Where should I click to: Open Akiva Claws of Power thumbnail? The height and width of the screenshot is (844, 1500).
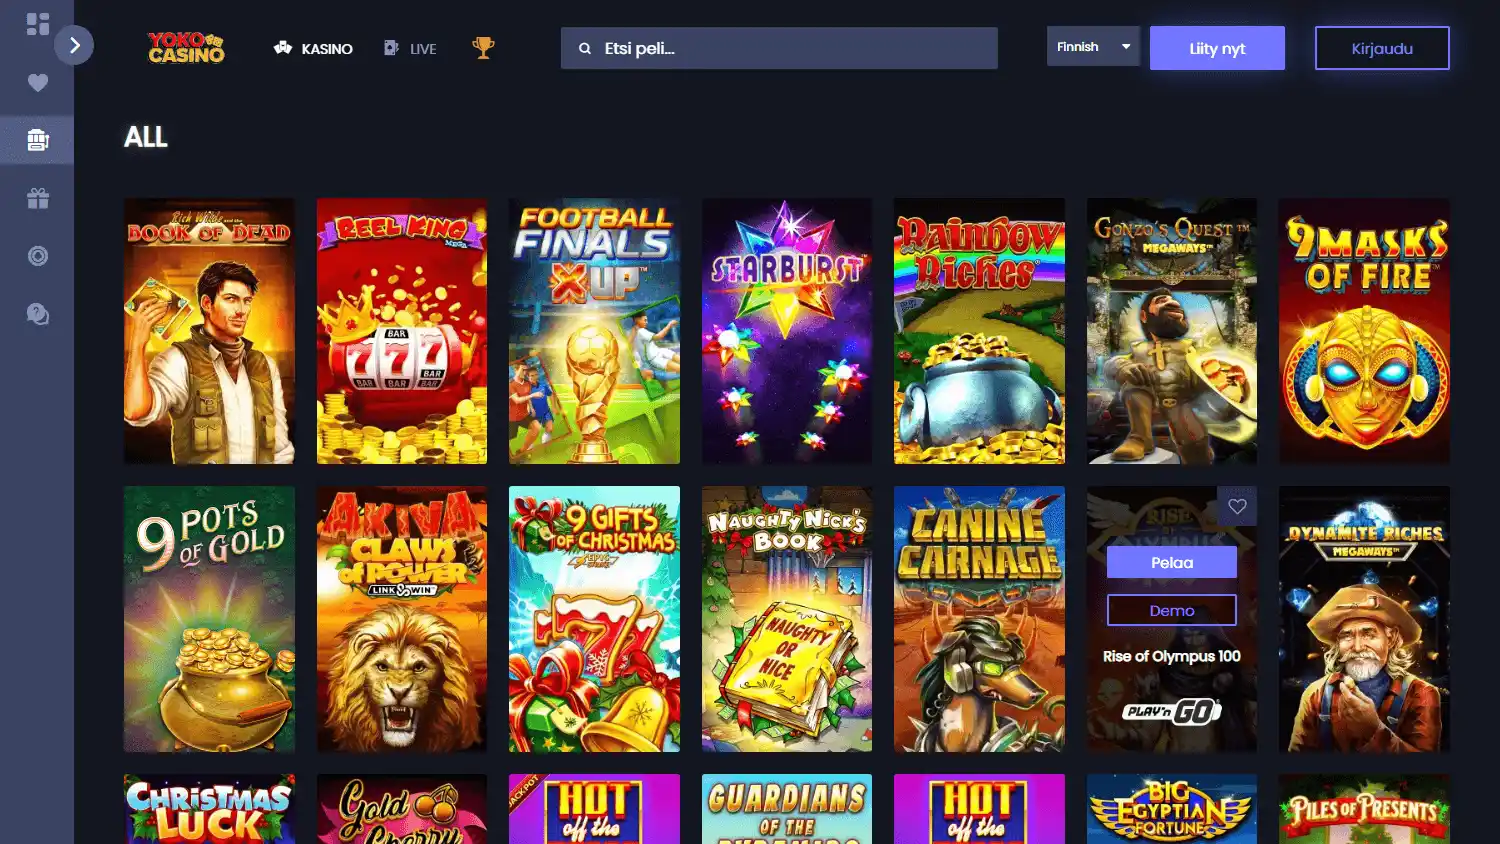pyautogui.click(x=402, y=619)
